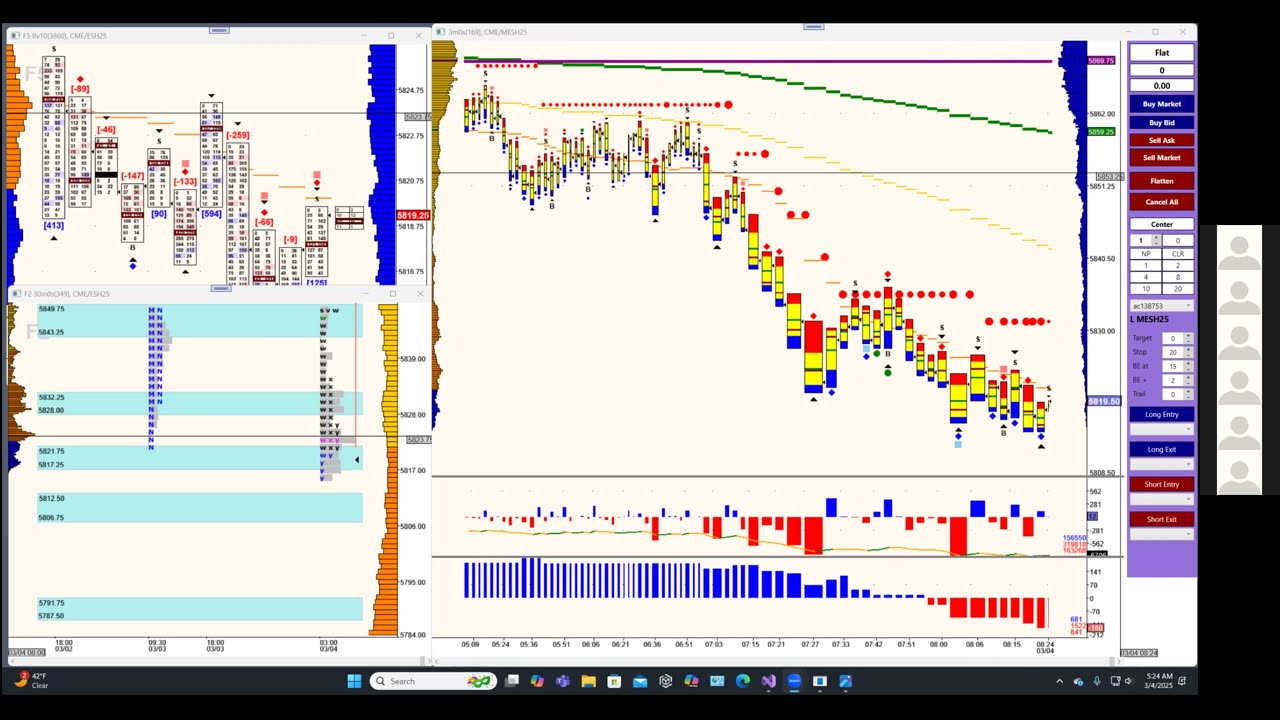Click the Long Exit button
Screen dimensions: 1280x720
[x=1161, y=449]
